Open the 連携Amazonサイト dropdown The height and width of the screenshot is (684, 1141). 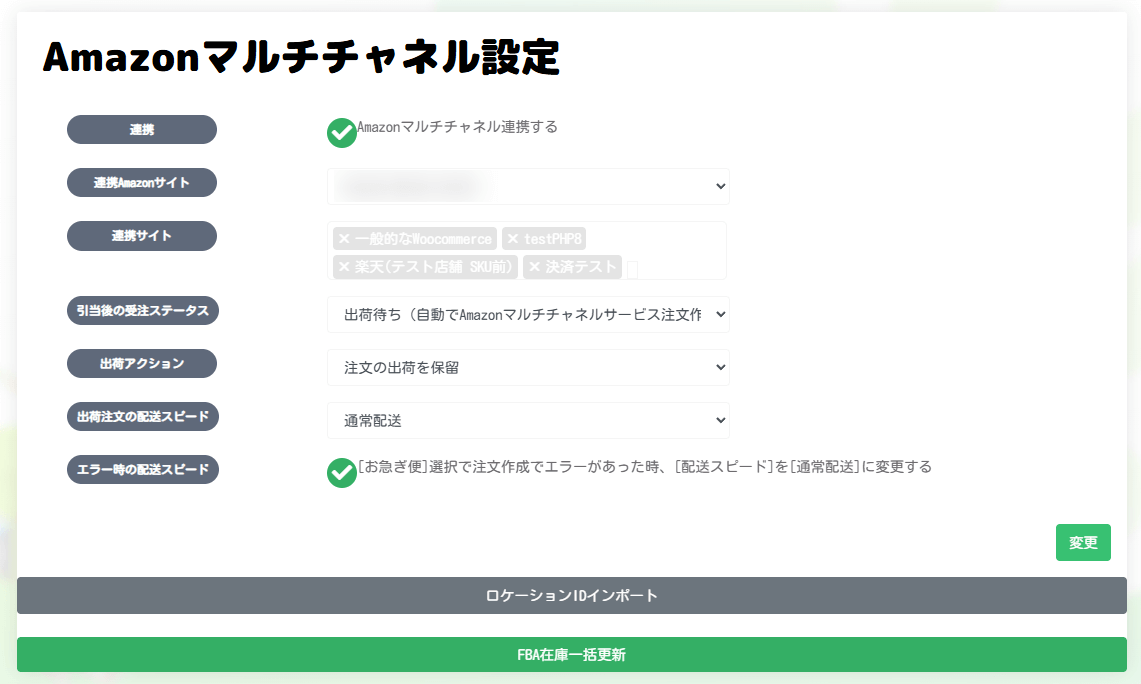(x=528, y=186)
